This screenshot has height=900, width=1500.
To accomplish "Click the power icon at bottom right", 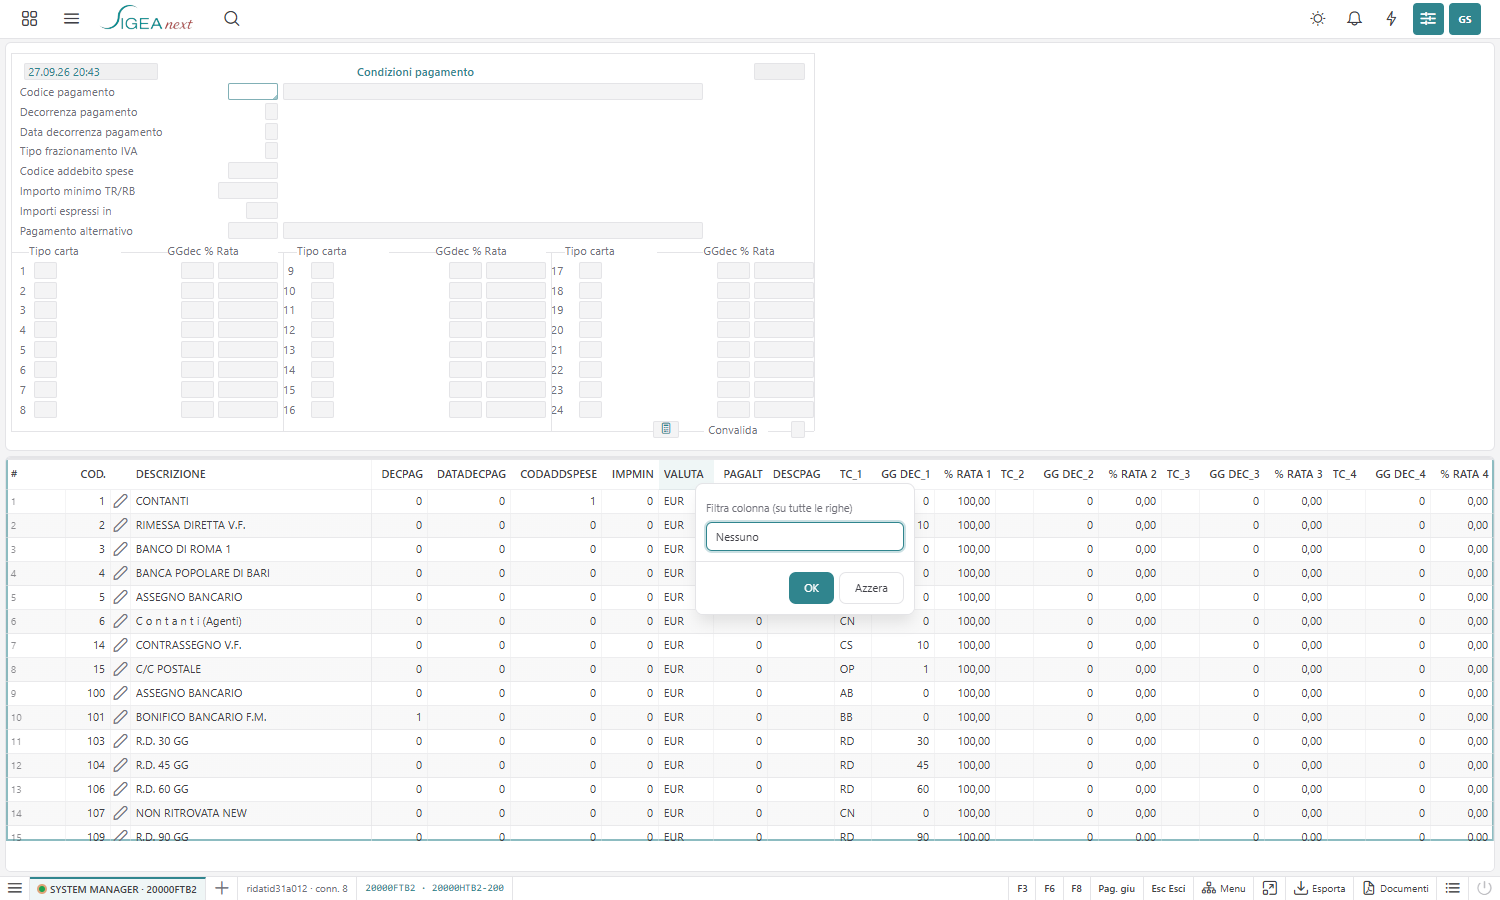I will pos(1484,888).
